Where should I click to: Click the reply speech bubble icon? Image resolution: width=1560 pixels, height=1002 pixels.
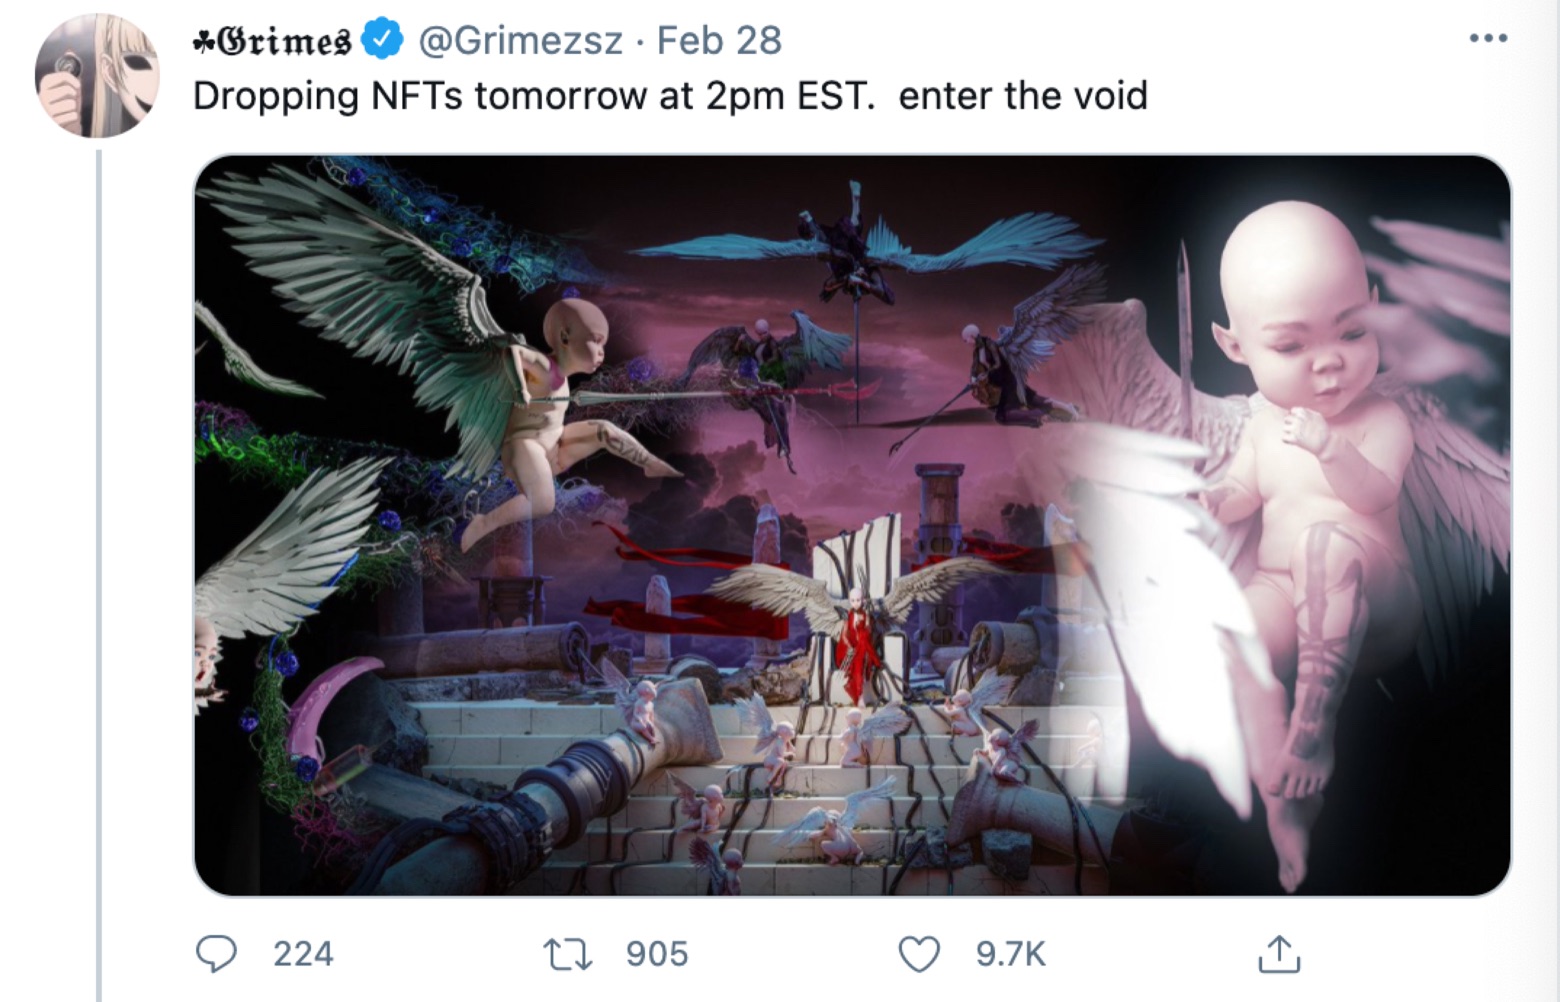(216, 953)
